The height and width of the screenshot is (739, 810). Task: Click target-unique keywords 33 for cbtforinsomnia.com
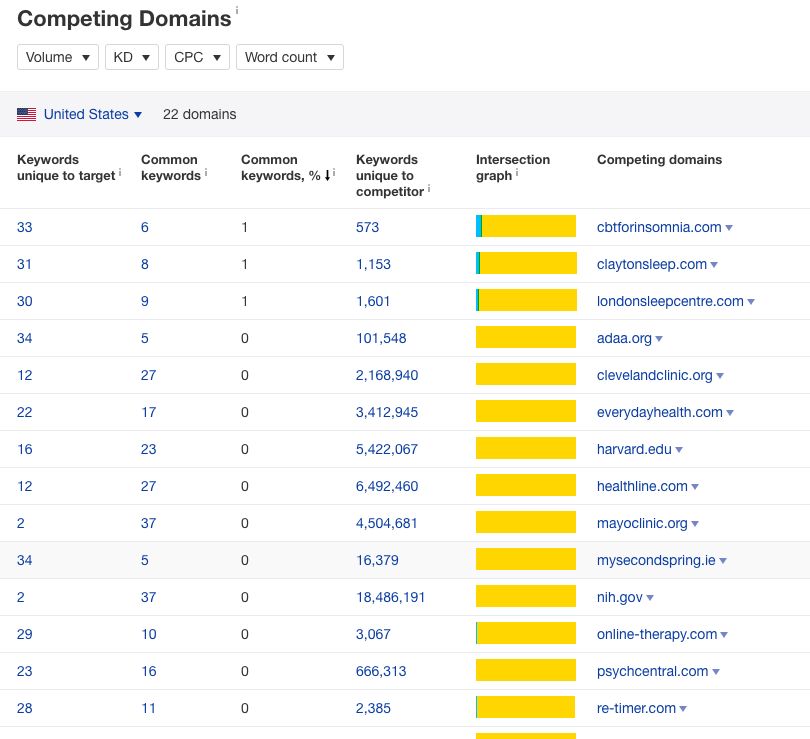tap(25, 227)
